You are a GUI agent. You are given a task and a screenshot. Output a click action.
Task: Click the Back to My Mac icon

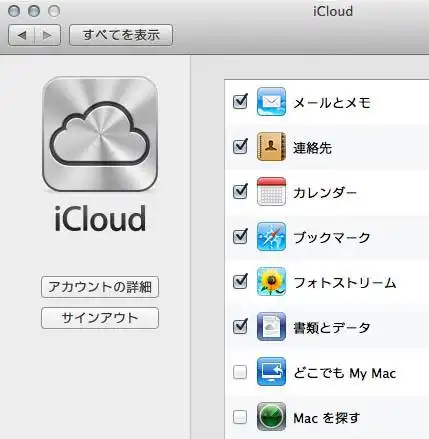click(271, 372)
